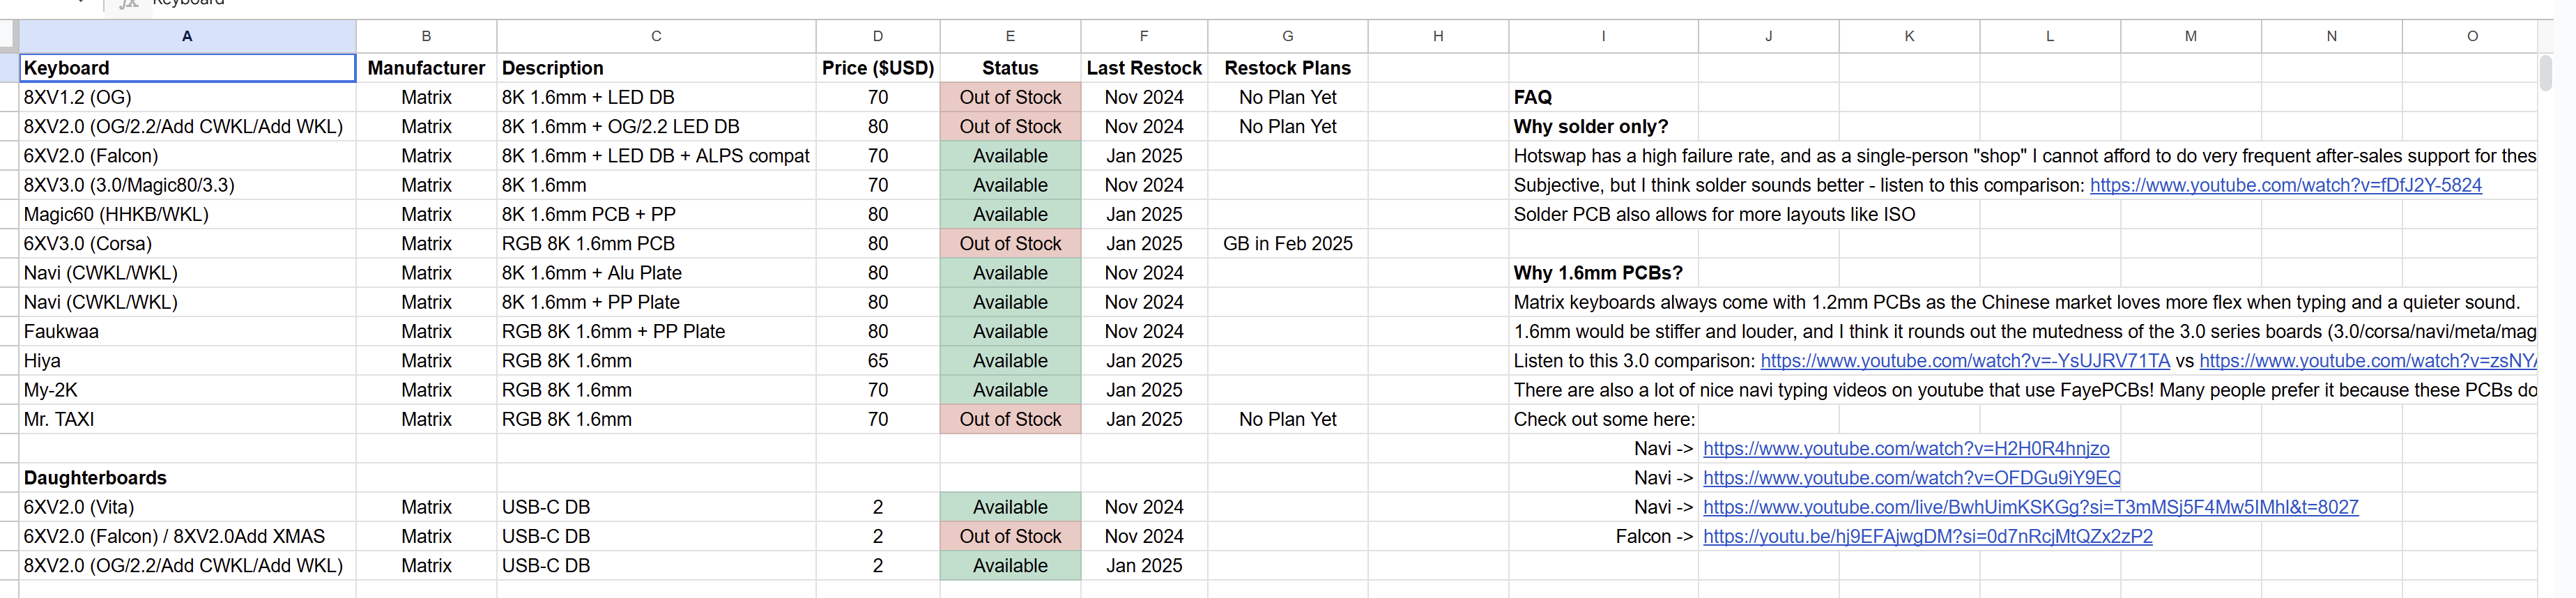Select column D header

(x=877, y=36)
